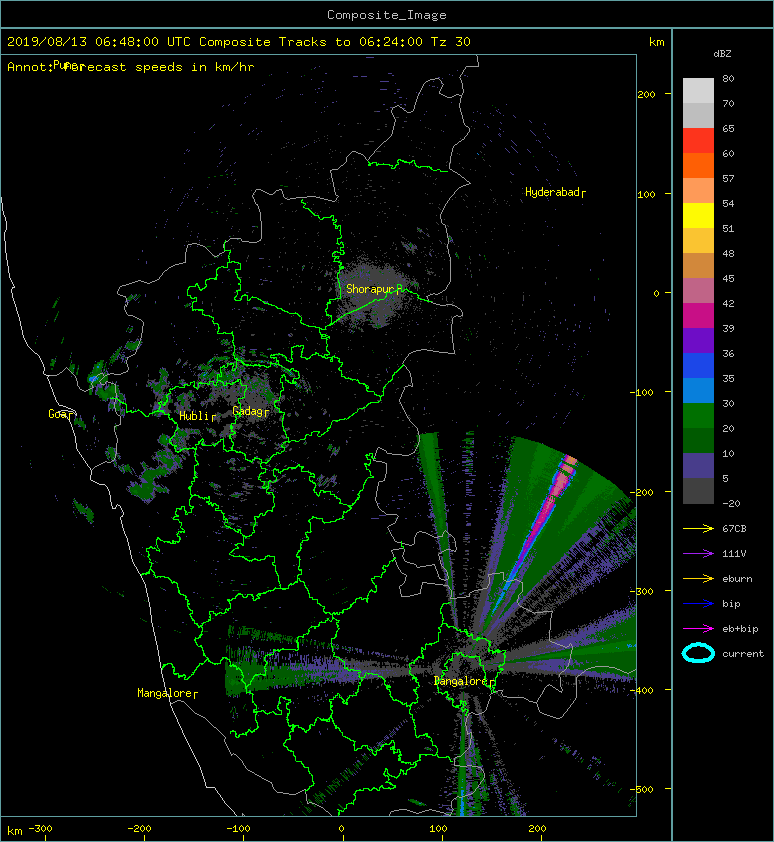Screen dimensions: 774x842
Task: Click the Gadag city label
Action: coord(248,411)
